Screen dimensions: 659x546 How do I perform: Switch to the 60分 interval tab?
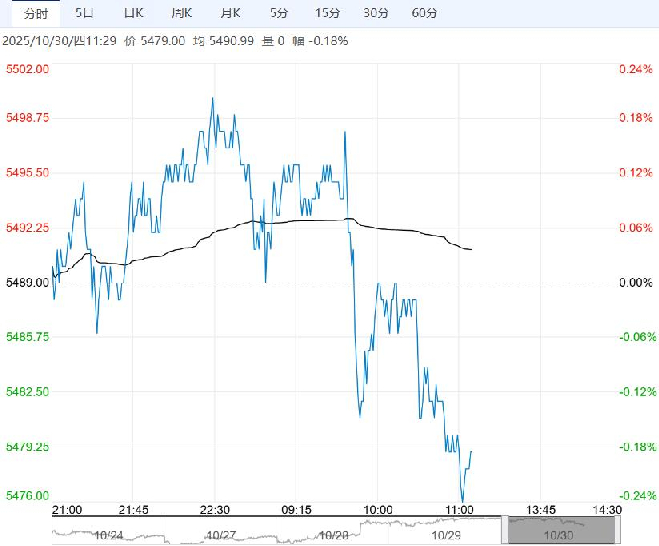[424, 13]
